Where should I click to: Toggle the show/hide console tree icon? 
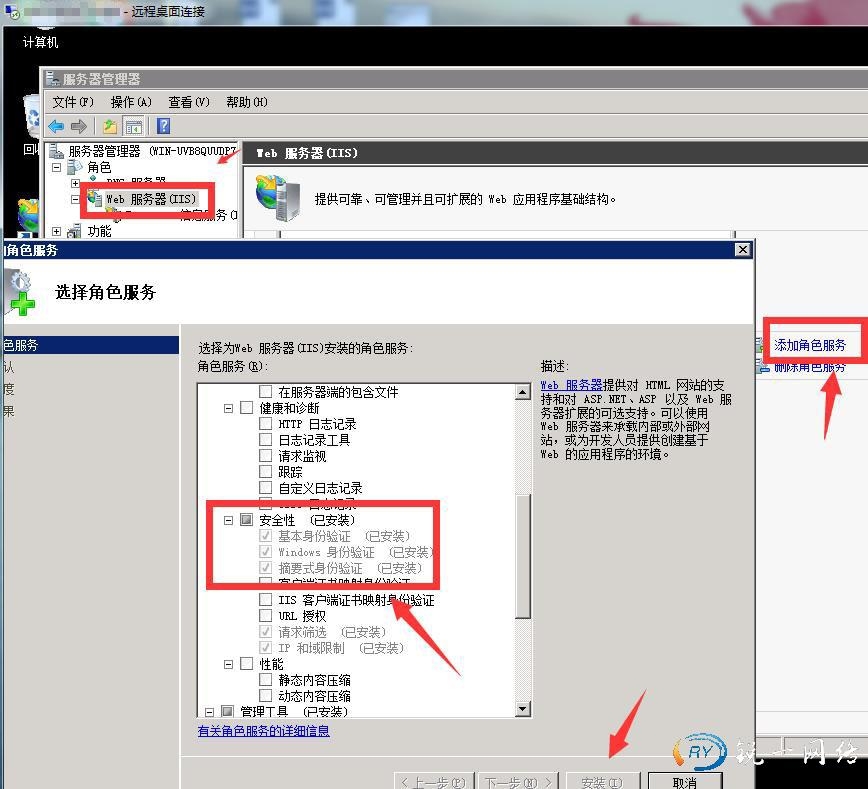tap(133, 126)
